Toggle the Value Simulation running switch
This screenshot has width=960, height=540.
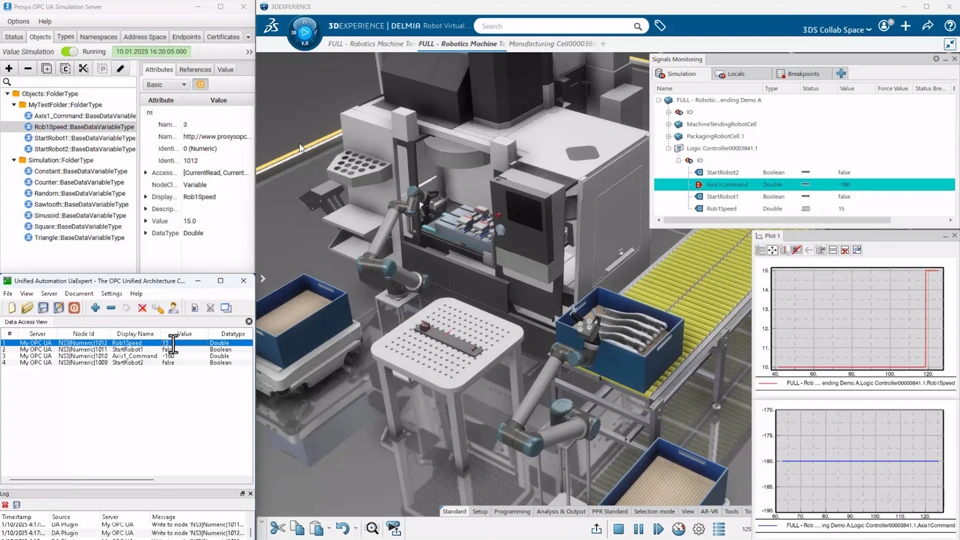(69, 51)
